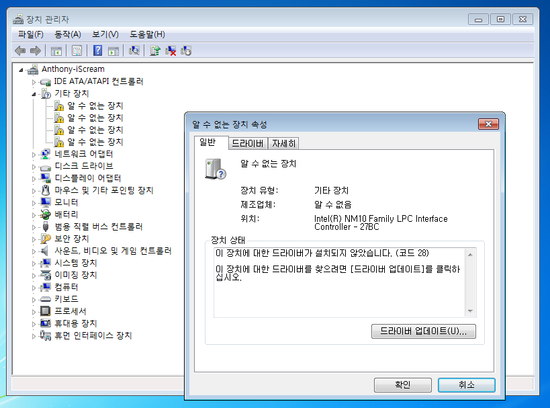Click Scan for hardware changes icon
Screen dimensions: 550x408
134,51
